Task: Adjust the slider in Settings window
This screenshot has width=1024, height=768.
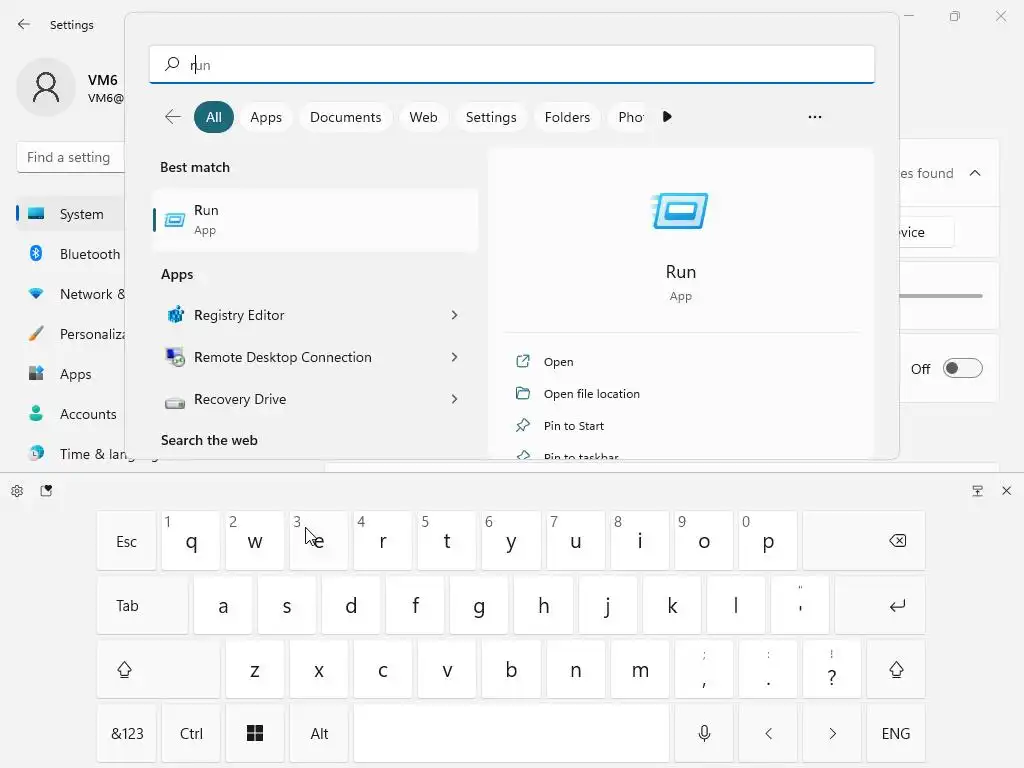Action: tap(941, 296)
